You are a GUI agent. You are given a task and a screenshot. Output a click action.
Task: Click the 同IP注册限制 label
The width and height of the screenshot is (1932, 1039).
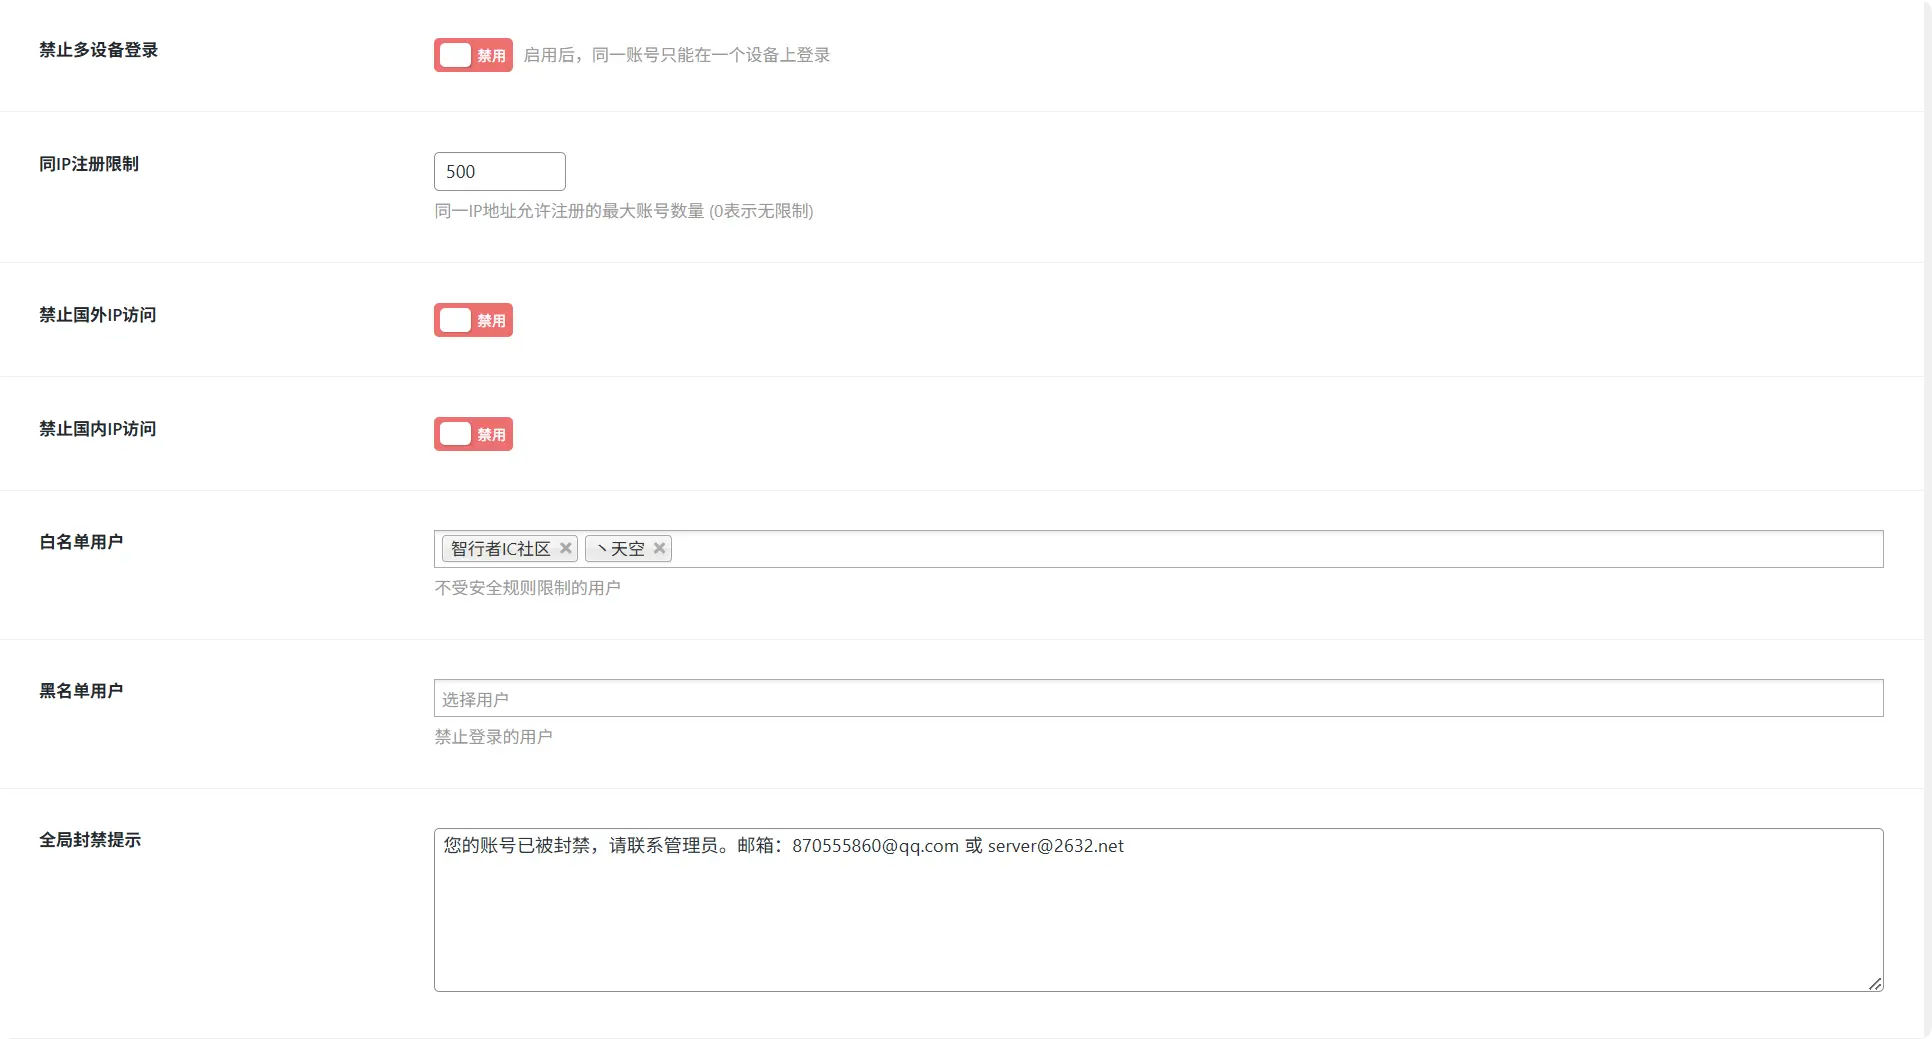(x=89, y=164)
